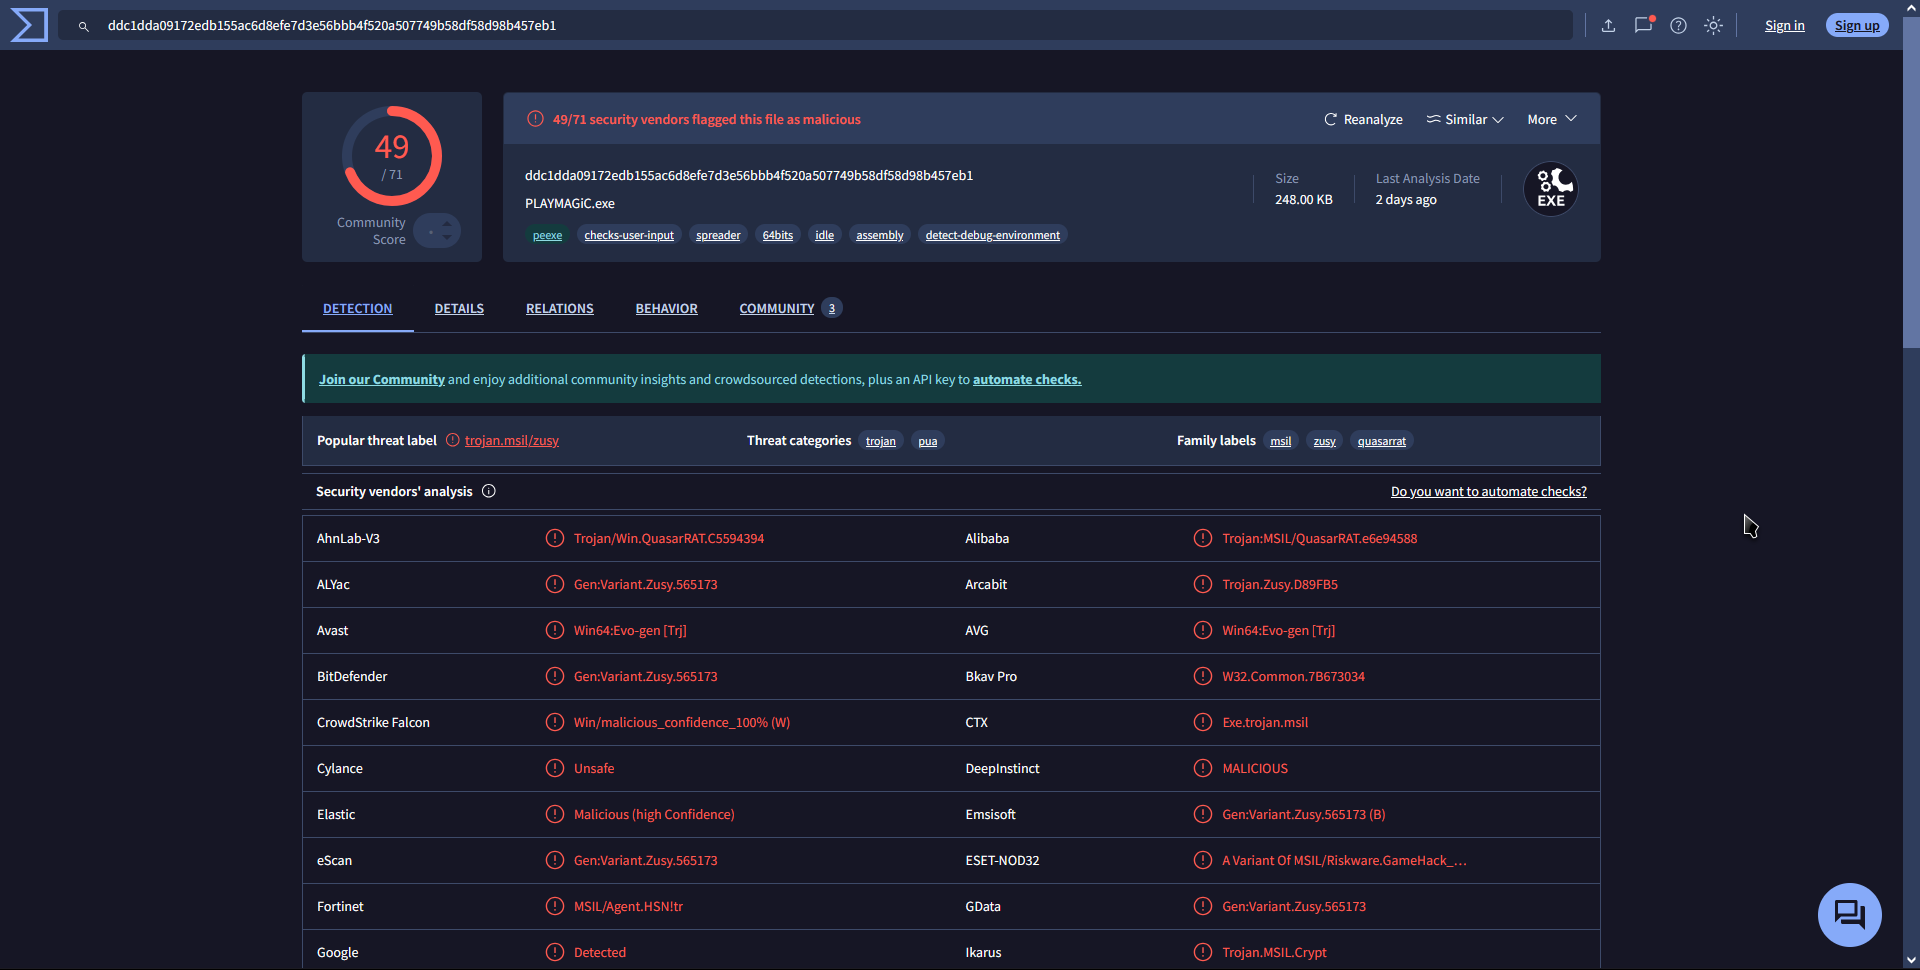Screen dimensions: 1920x970
Task: Switch to the BEHAVIOR tab
Action: [667, 308]
